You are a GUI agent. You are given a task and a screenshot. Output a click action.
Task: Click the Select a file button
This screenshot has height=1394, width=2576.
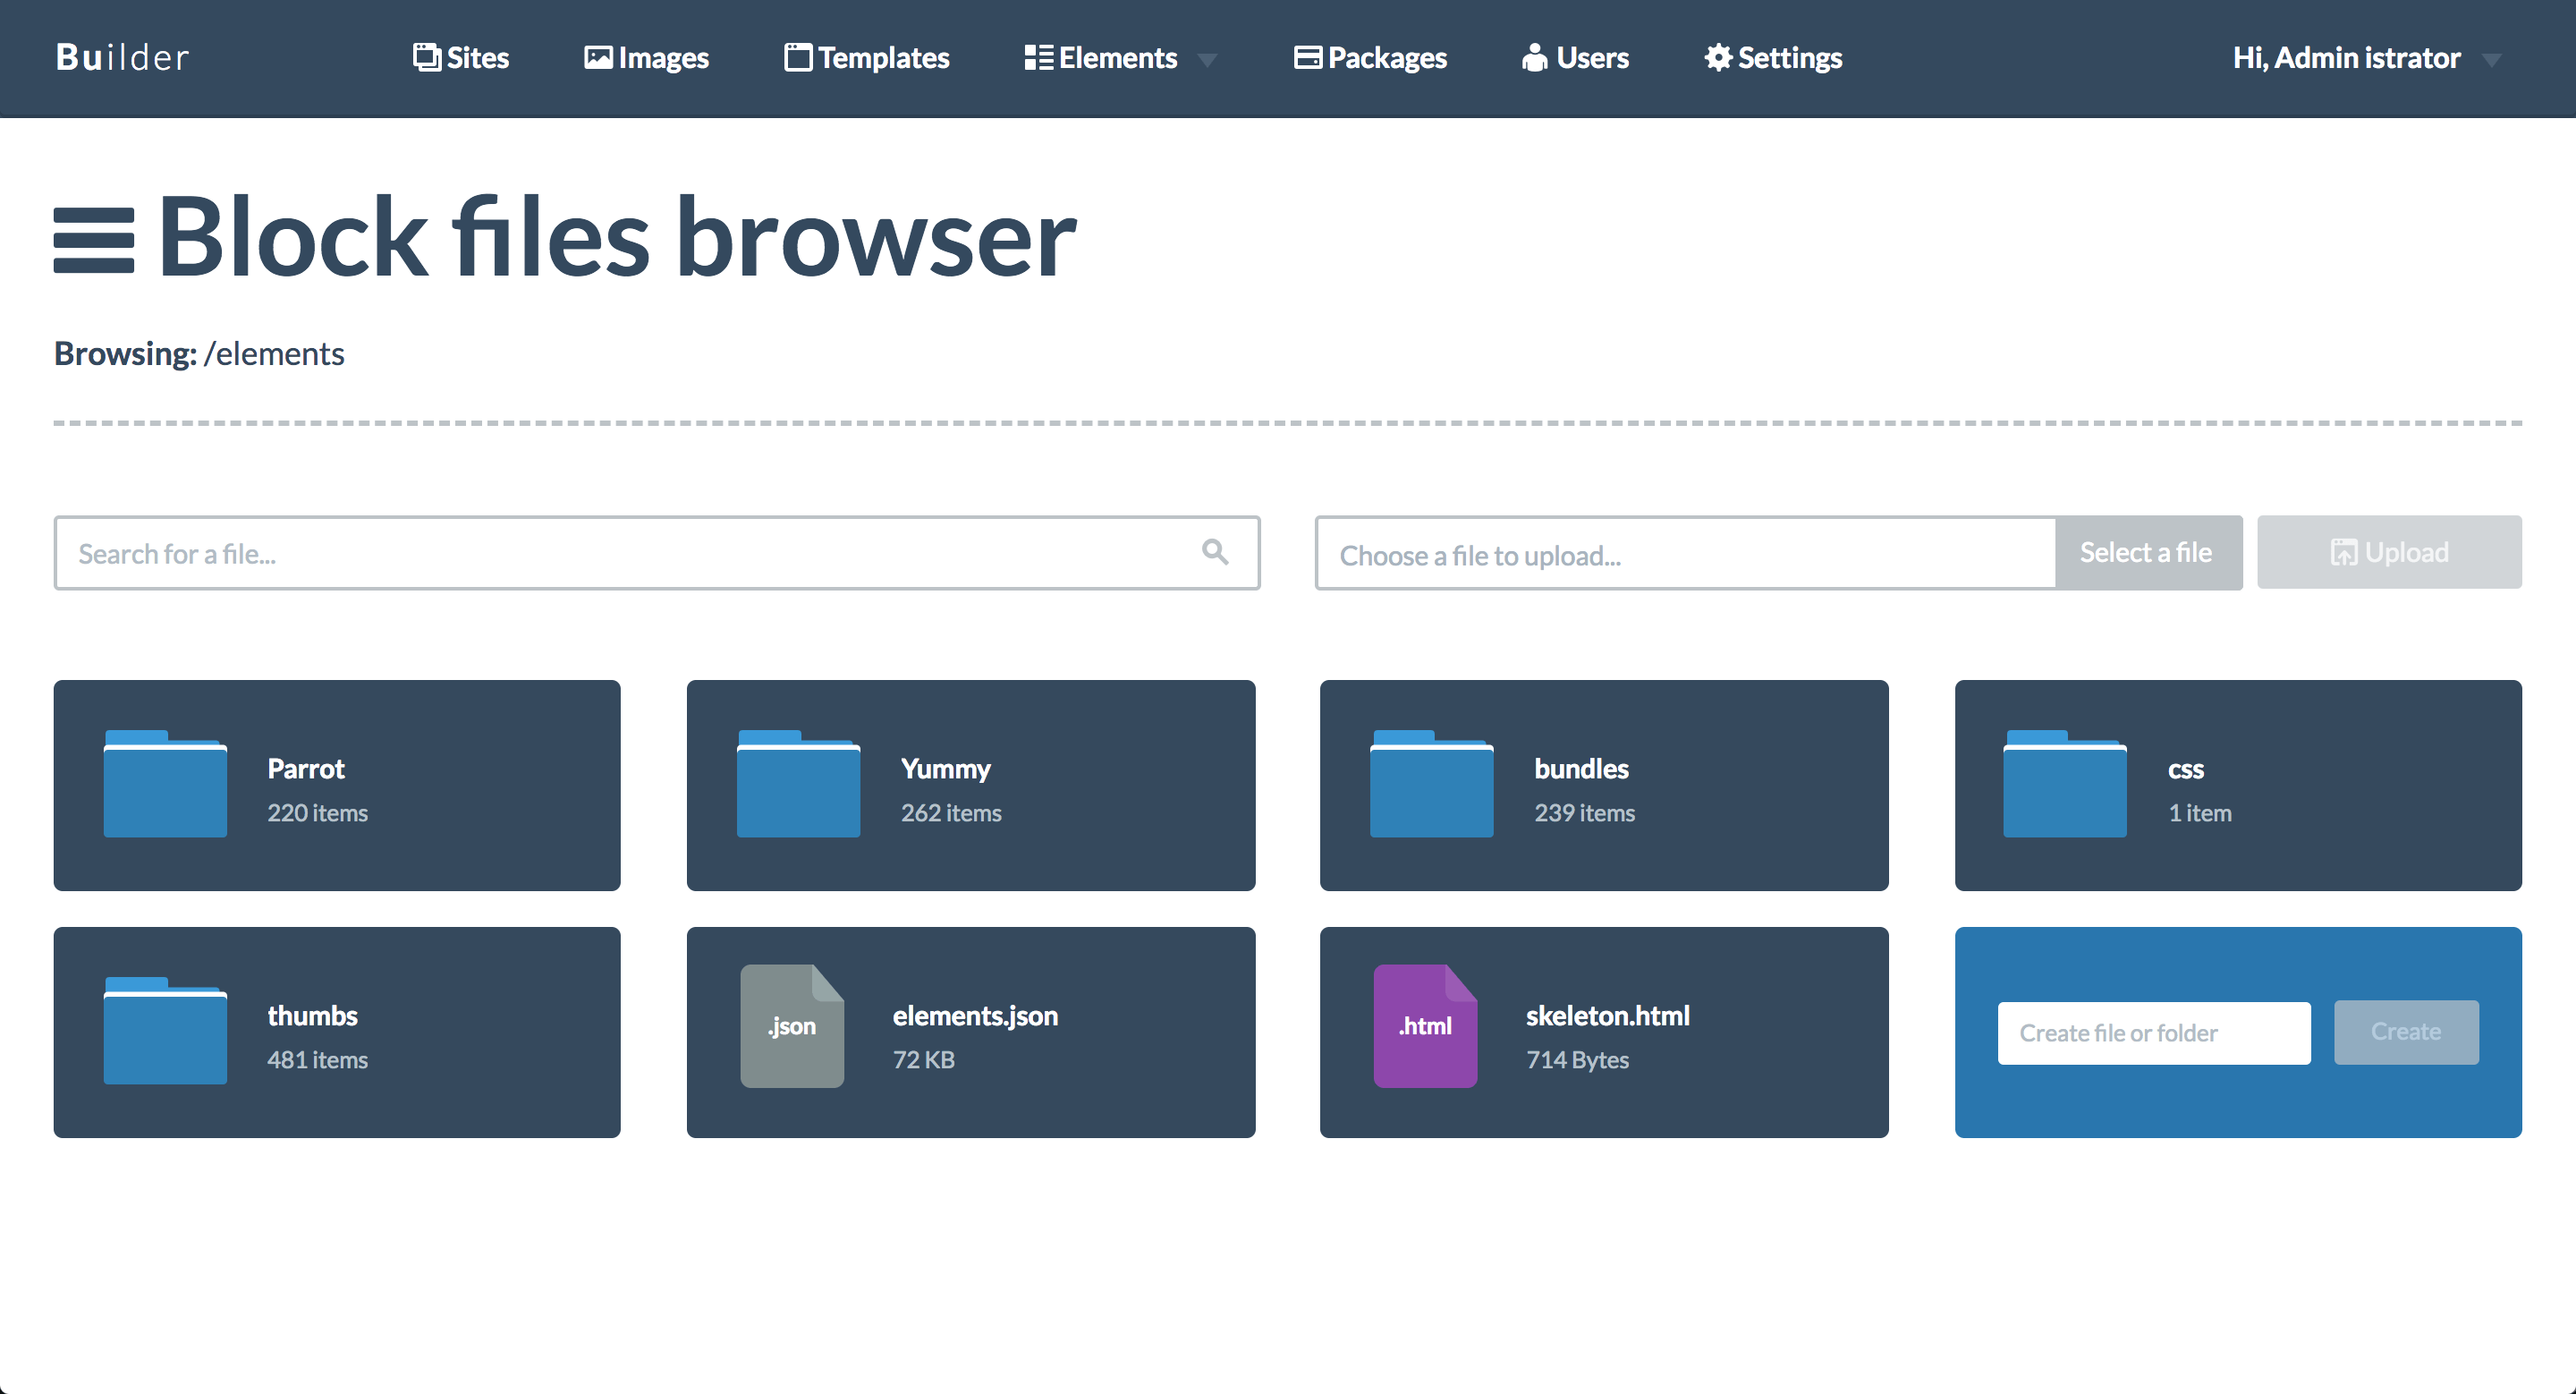click(2148, 552)
